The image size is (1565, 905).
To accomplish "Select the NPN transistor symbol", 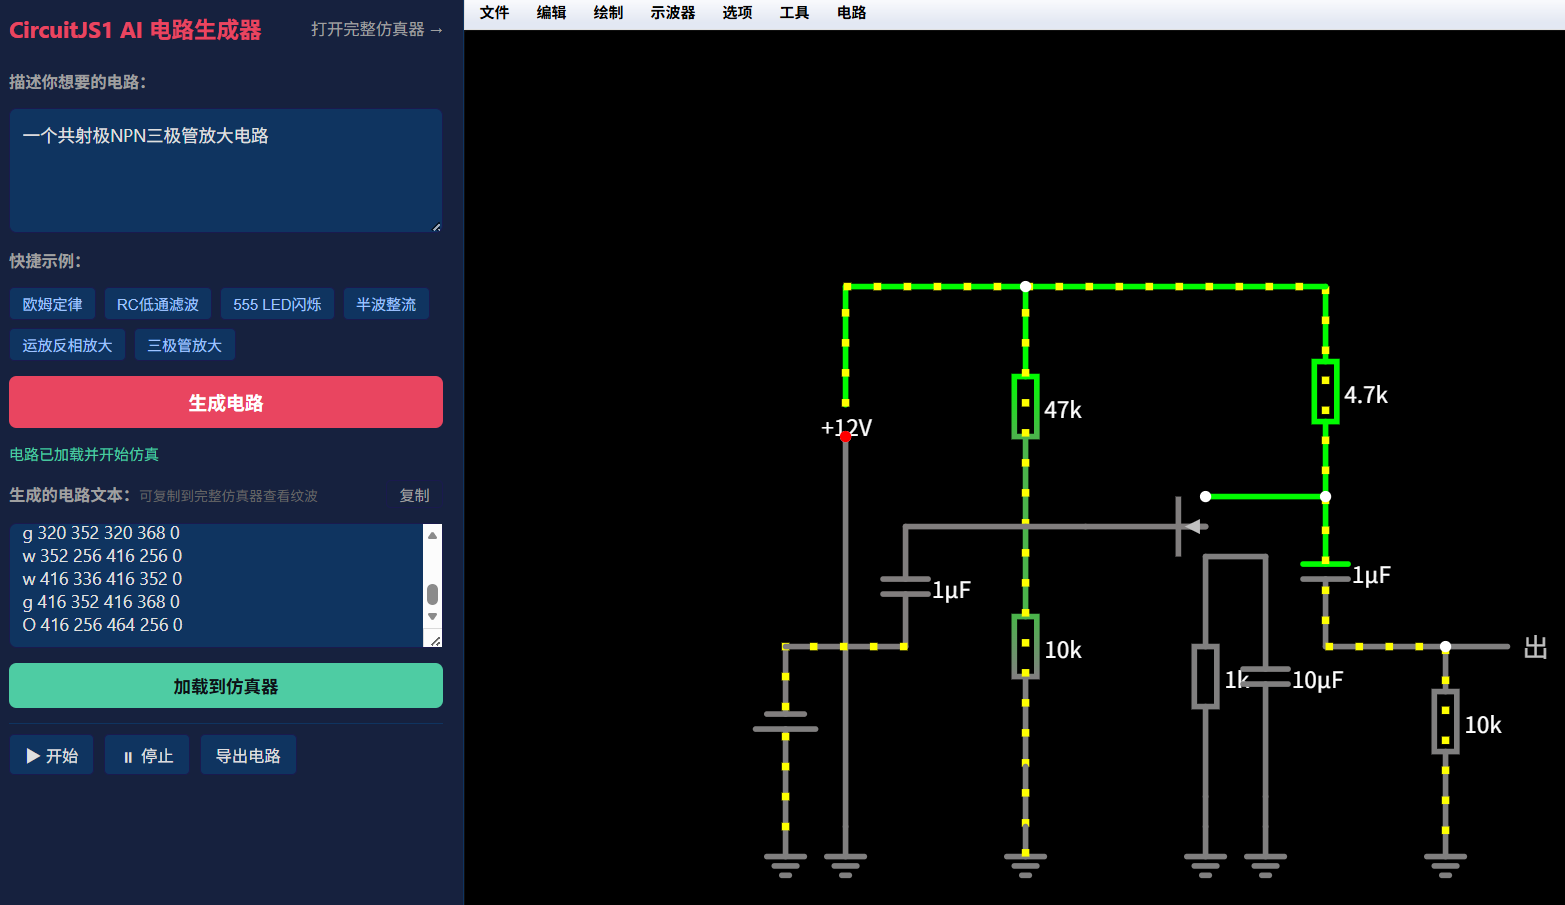I will pyautogui.click(x=1190, y=526).
